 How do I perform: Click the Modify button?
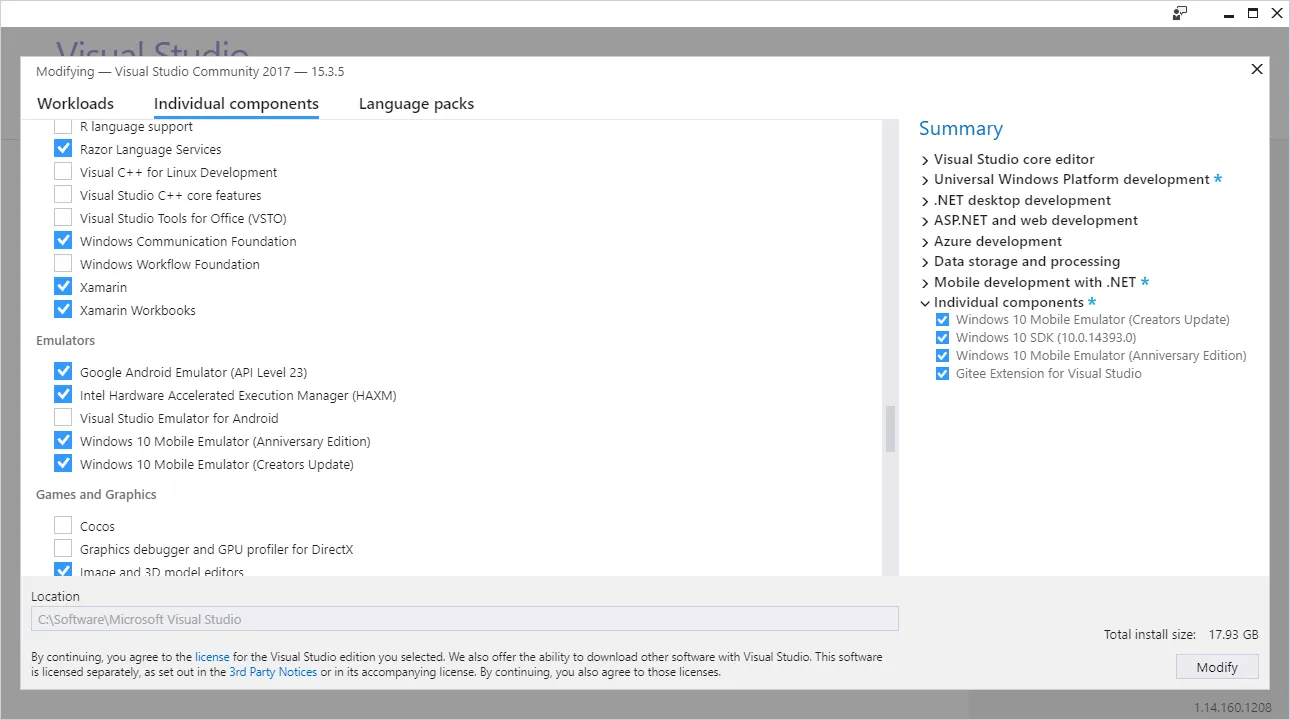[x=1217, y=667]
